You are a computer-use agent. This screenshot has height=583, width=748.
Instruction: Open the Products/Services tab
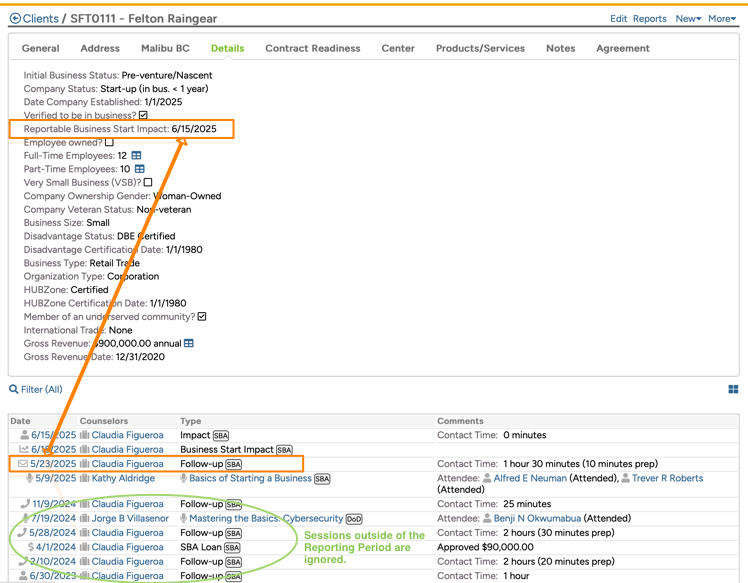click(480, 48)
